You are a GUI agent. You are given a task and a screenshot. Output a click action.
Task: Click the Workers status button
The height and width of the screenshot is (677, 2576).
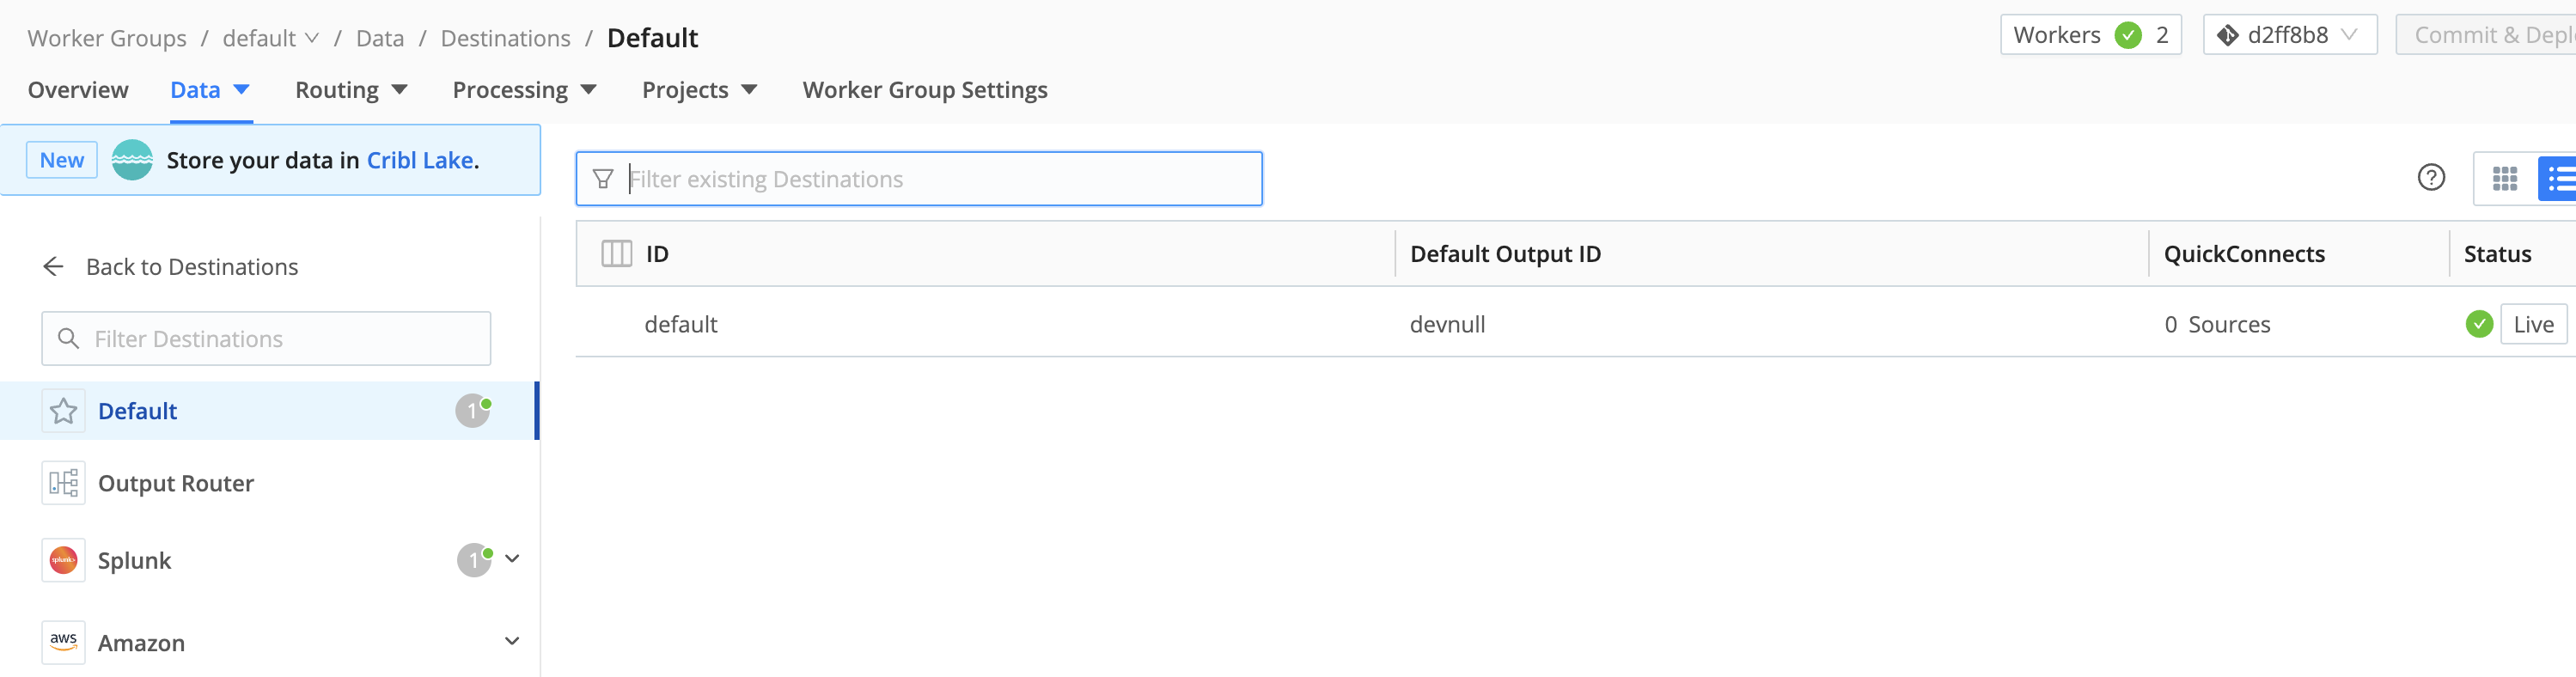2089,35
